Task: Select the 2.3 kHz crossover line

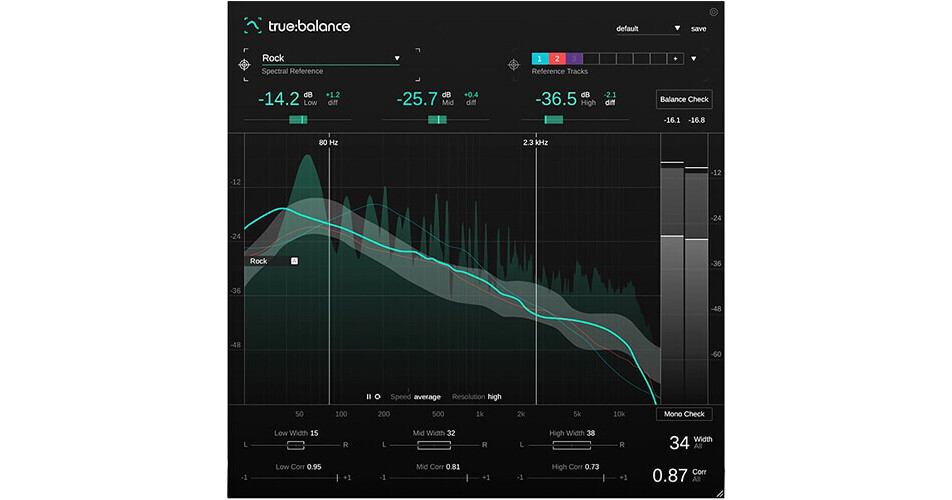Action: 536,270
